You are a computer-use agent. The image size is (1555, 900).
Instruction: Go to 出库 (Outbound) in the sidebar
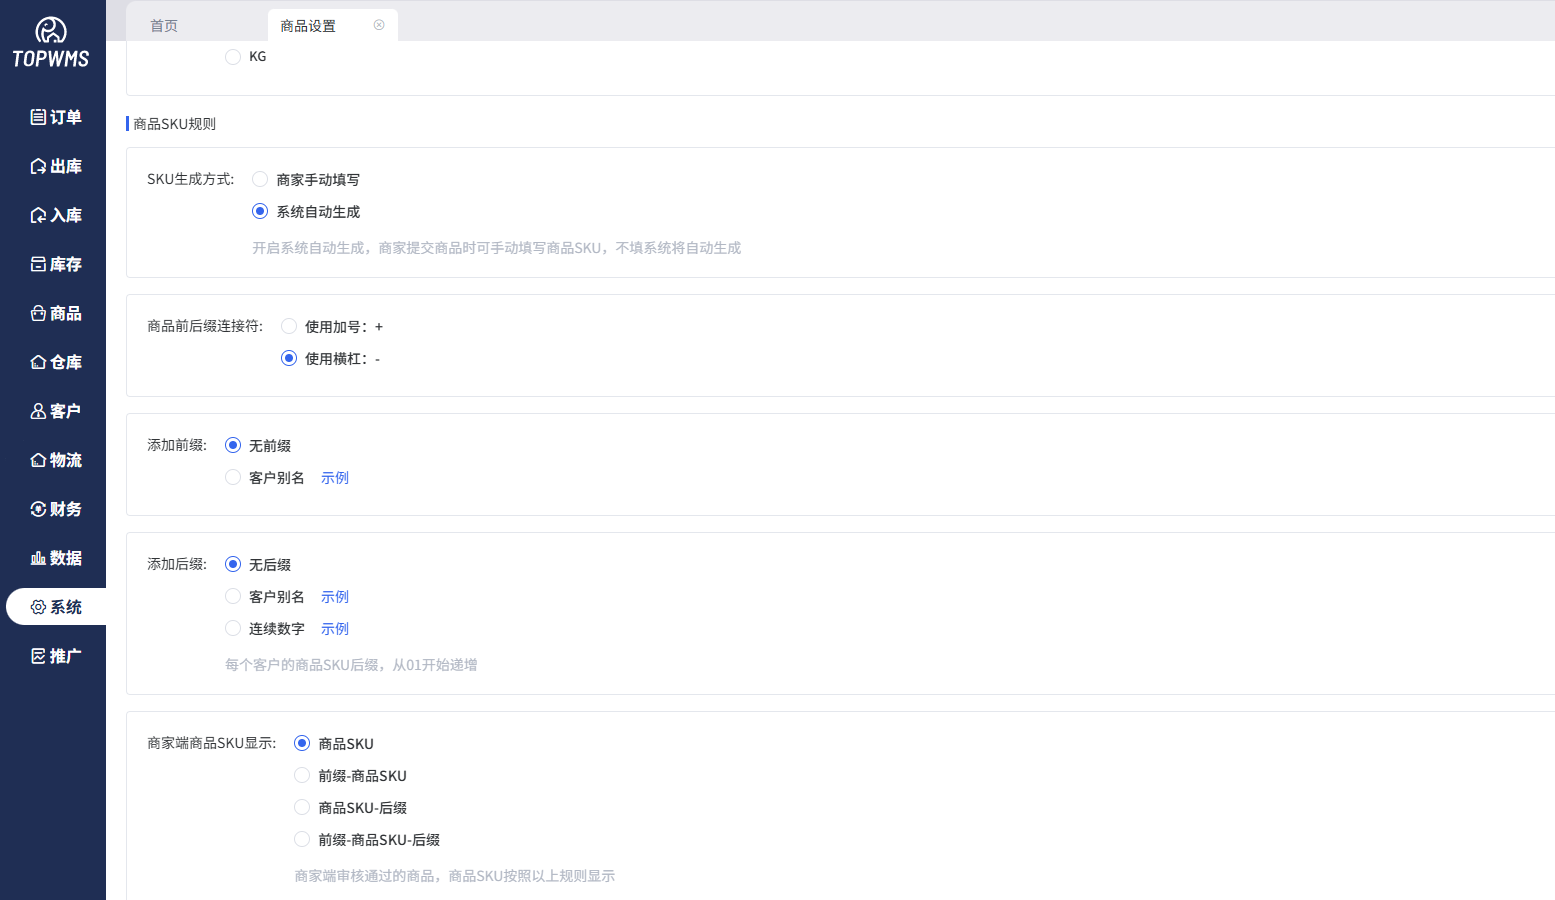click(x=38, y=166)
